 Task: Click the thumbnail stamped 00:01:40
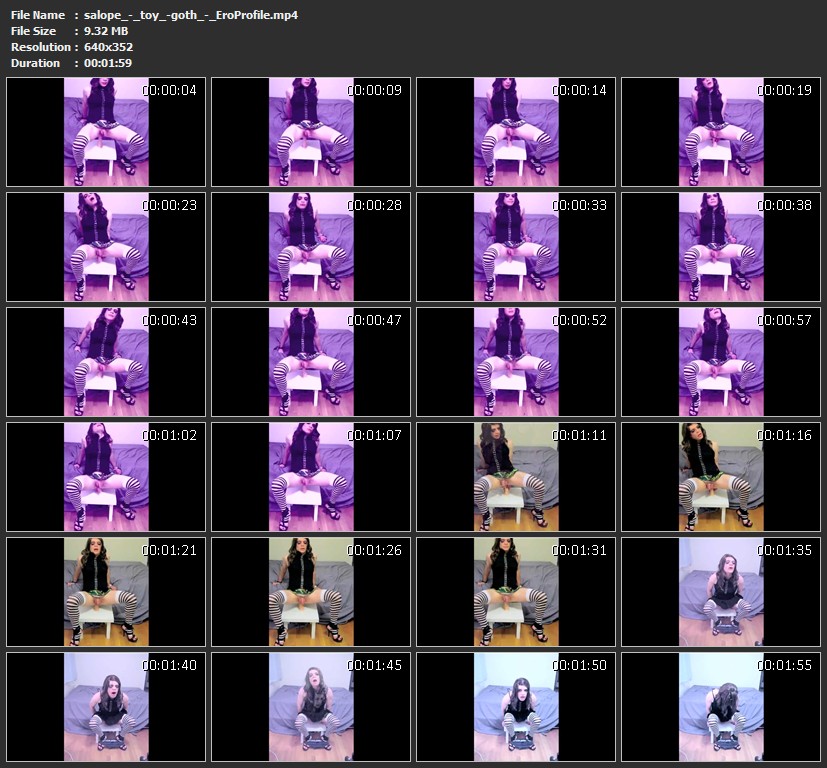(106, 707)
